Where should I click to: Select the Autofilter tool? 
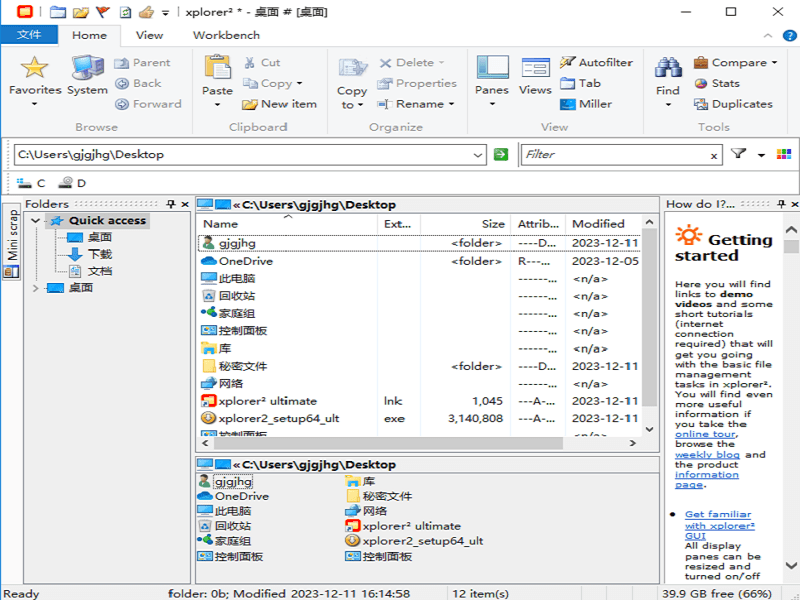point(600,62)
